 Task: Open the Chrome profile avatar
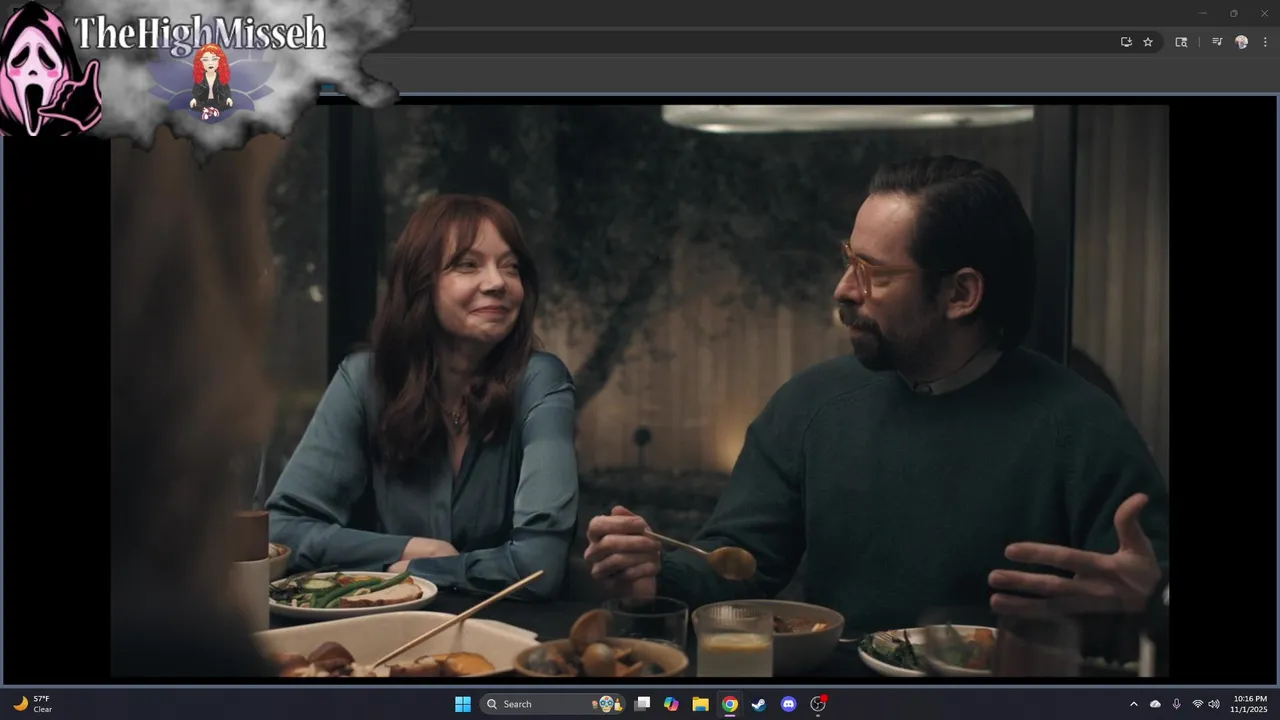(1242, 42)
